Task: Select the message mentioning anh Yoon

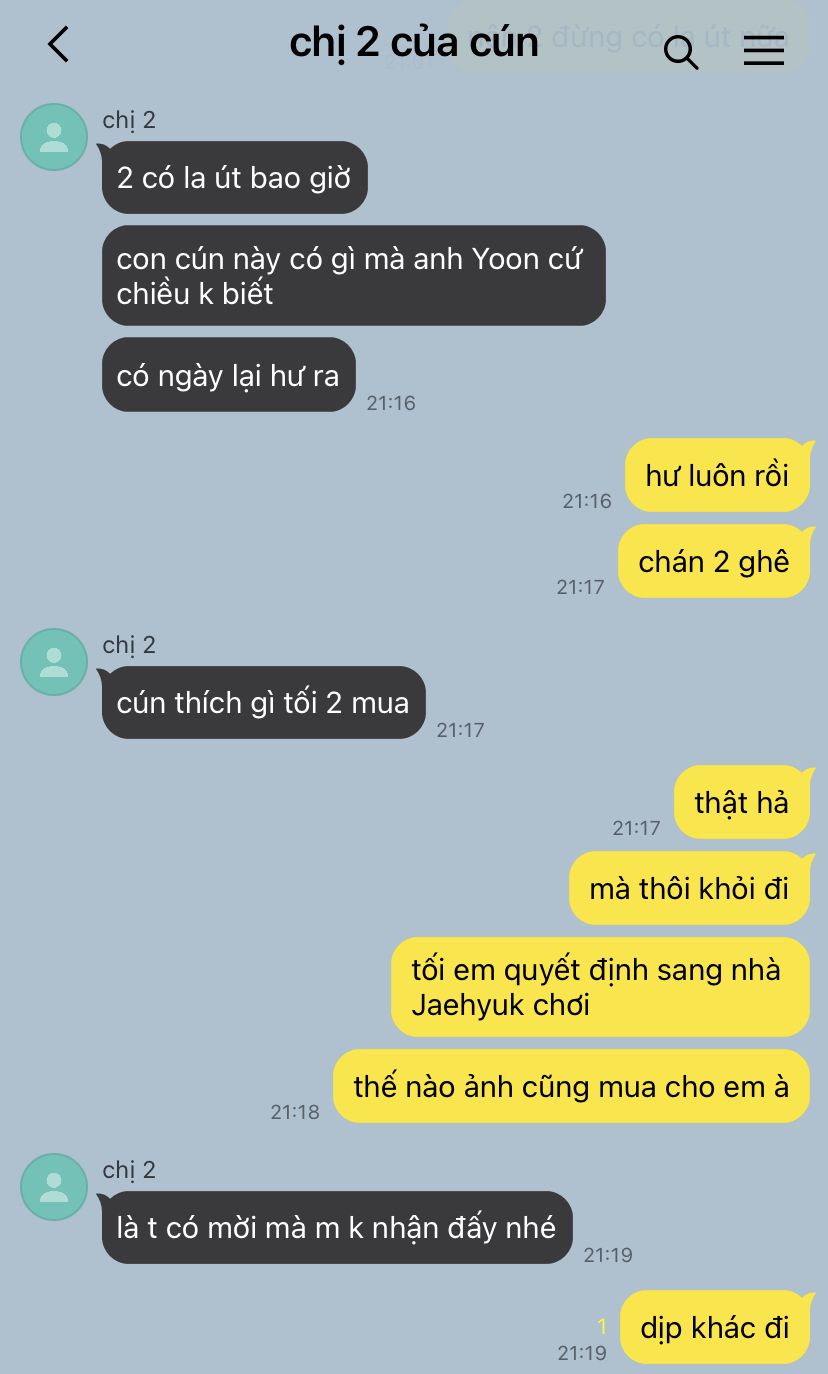Action: pyautogui.click(x=353, y=276)
